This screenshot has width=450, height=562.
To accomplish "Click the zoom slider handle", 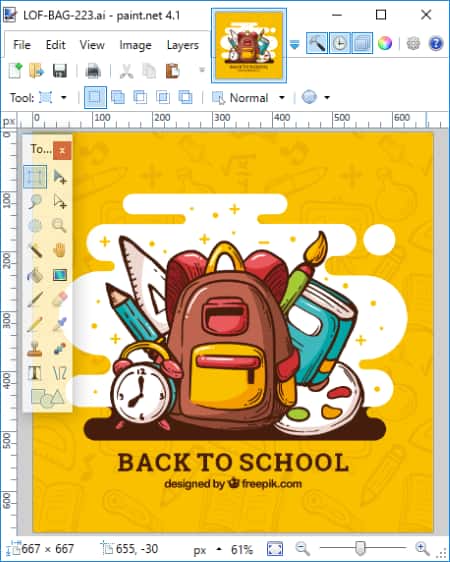I will (x=360, y=548).
